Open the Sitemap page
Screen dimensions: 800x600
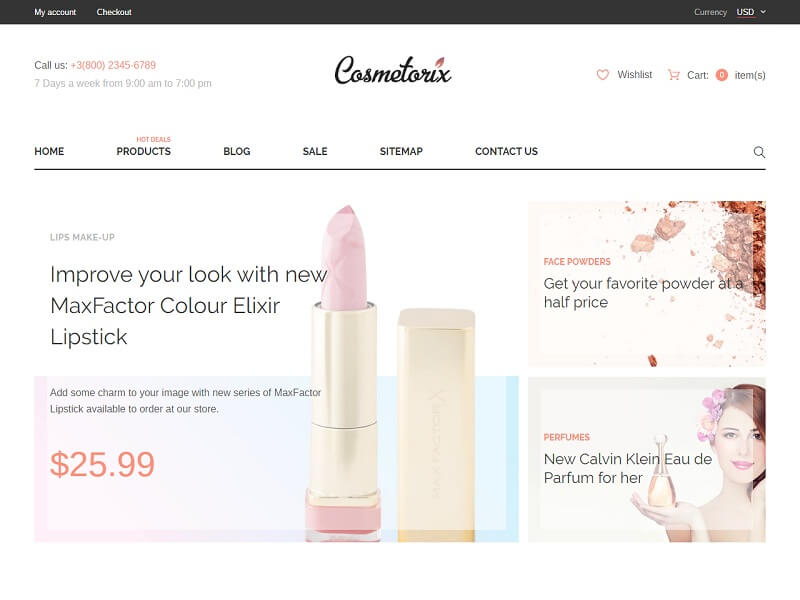401,152
